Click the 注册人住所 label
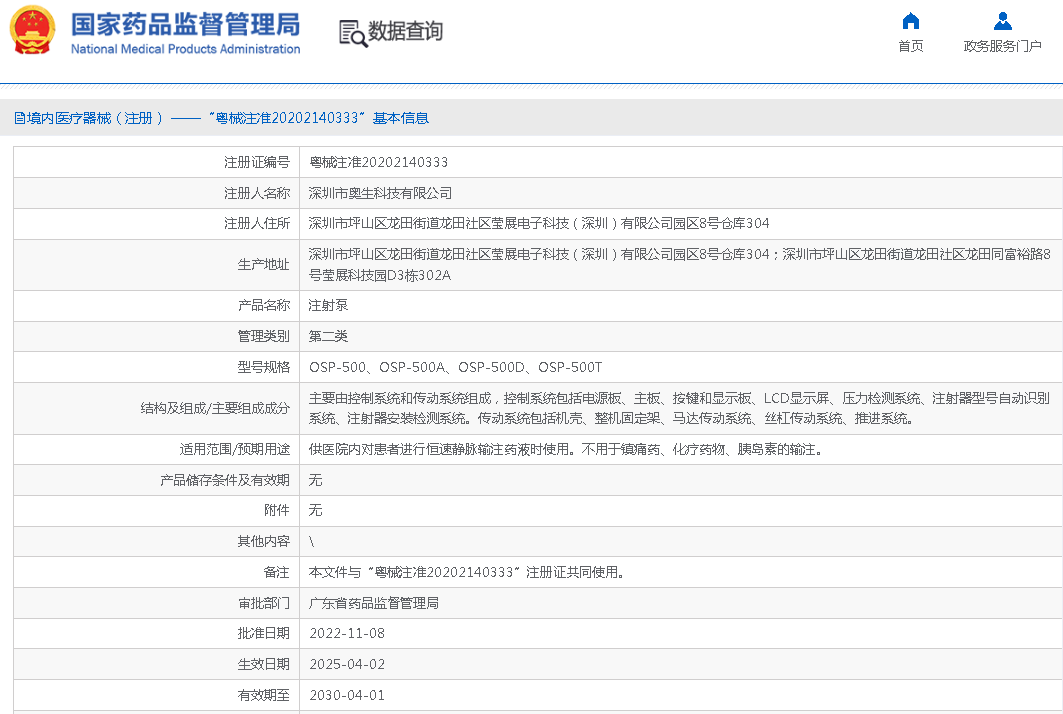 [257, 224]
